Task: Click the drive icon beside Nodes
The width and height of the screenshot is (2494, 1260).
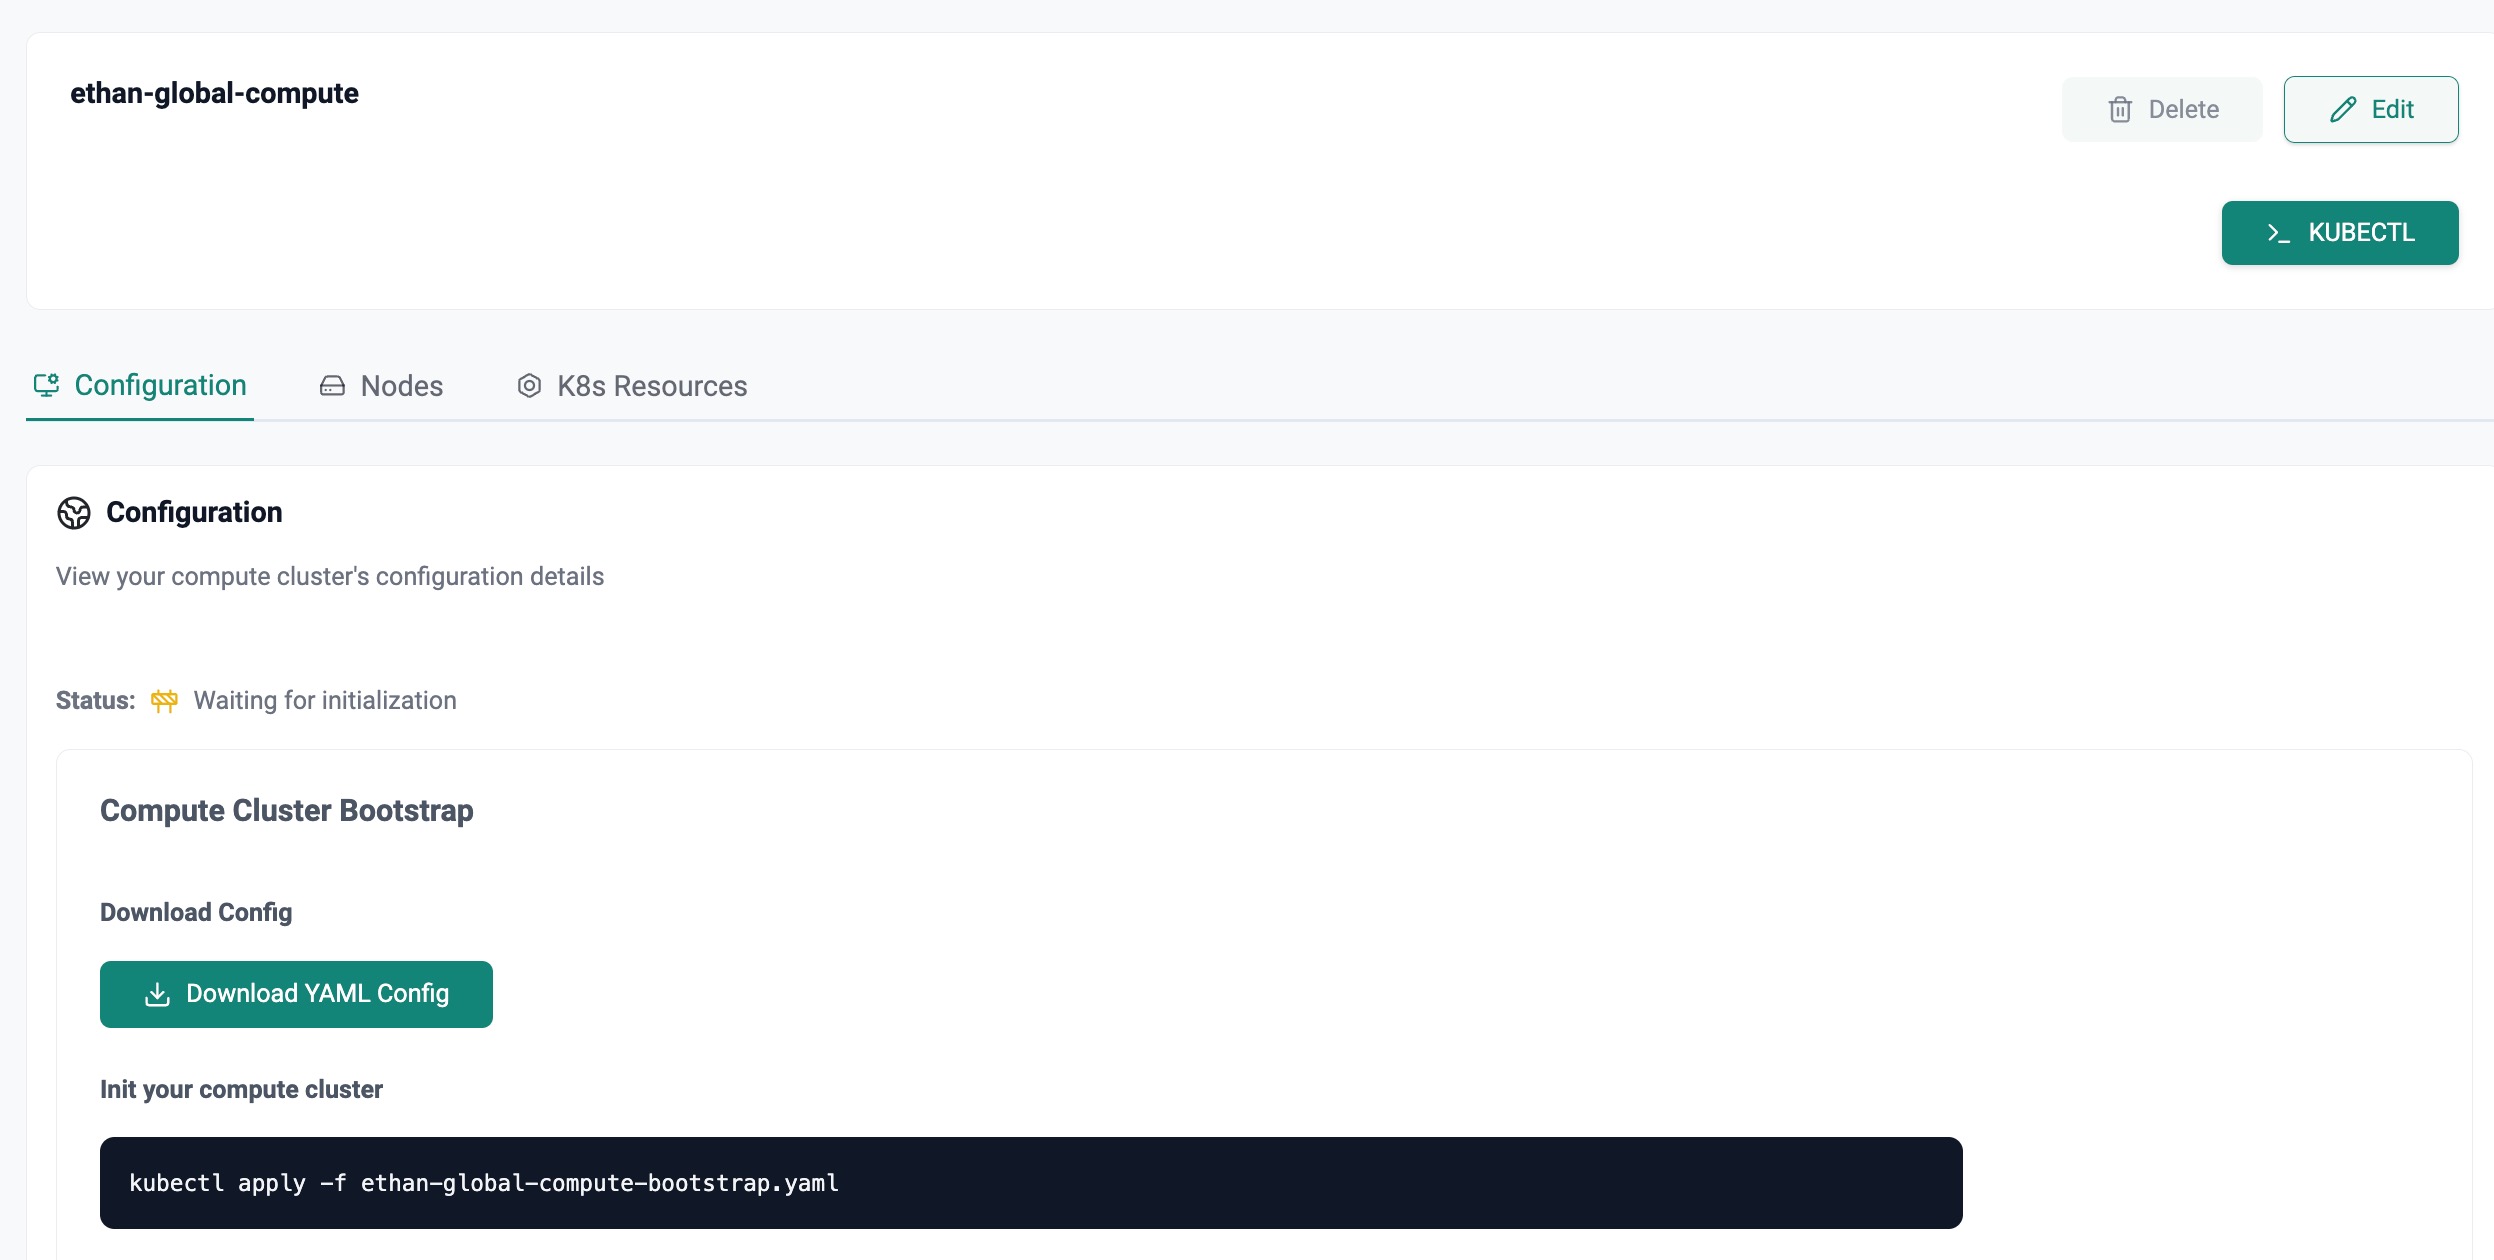Action: (x=332, y=386)
